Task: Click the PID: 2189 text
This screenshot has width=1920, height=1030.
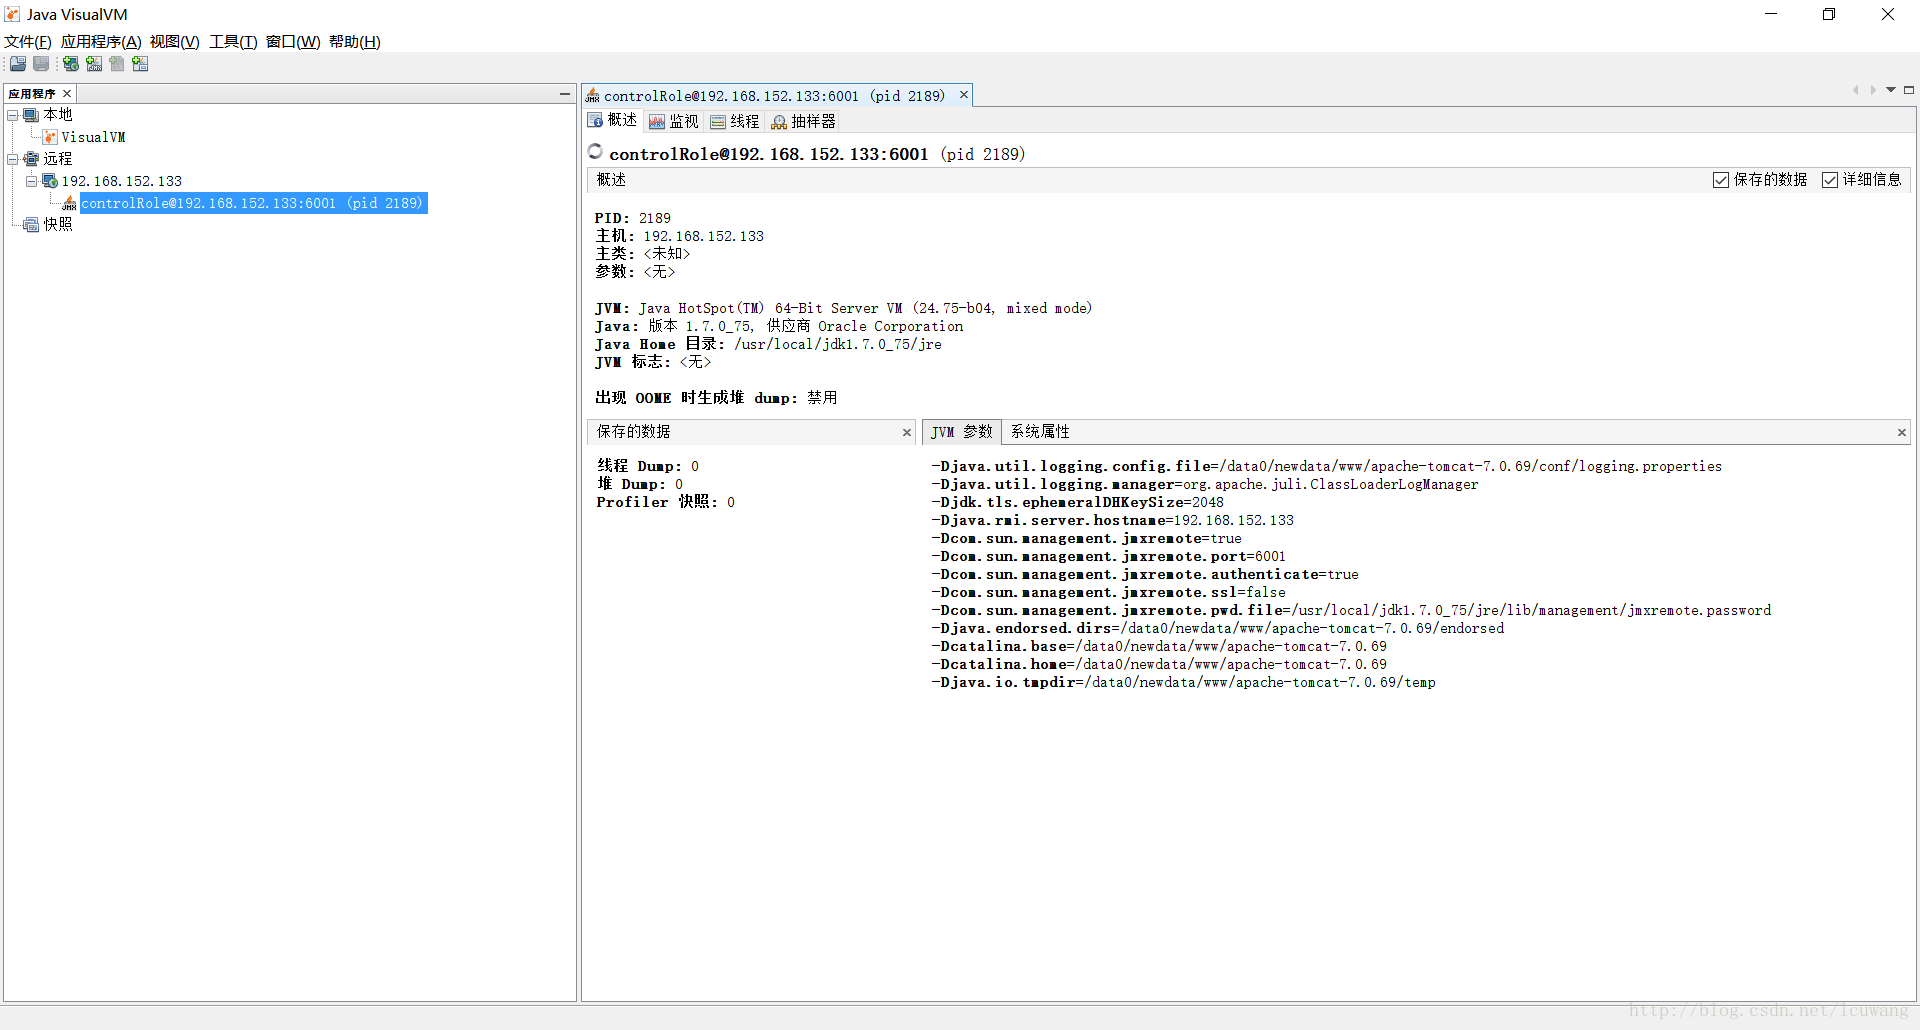Action: [x=633, y=218]
